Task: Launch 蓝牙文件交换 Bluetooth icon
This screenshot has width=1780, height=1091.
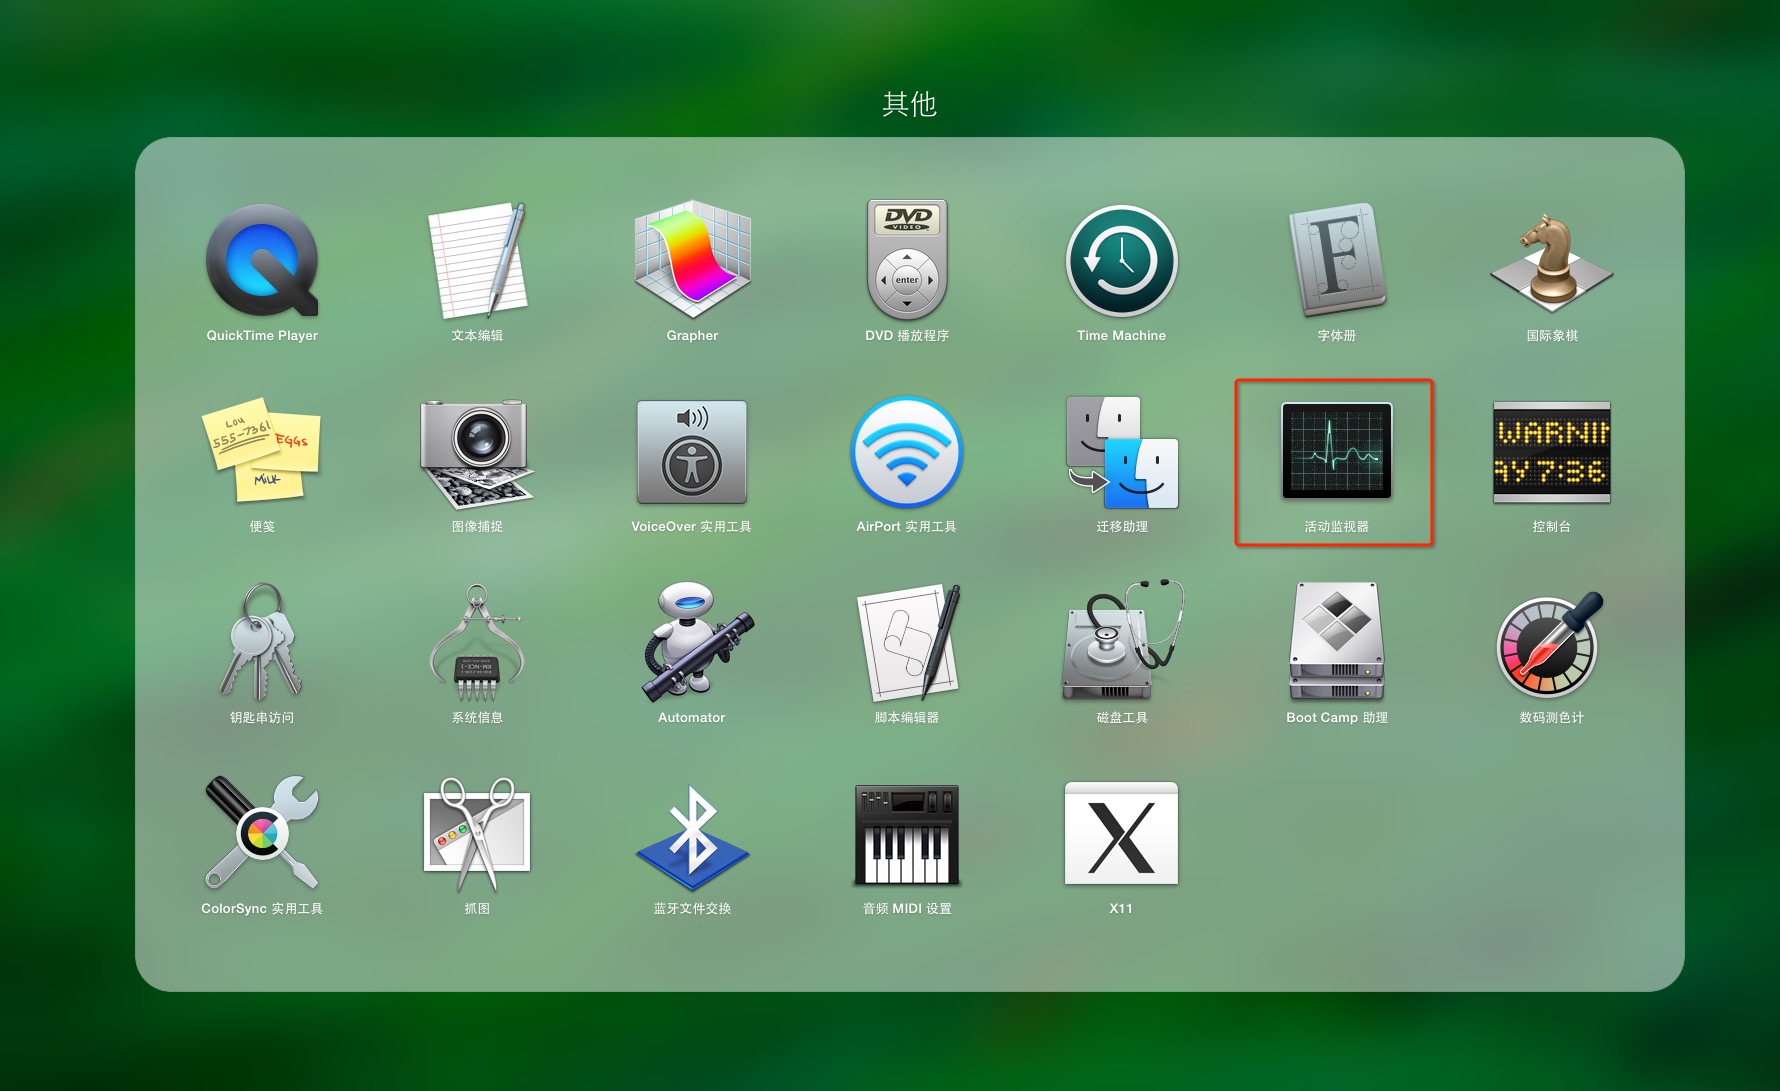Action: [x=692, y=837]
